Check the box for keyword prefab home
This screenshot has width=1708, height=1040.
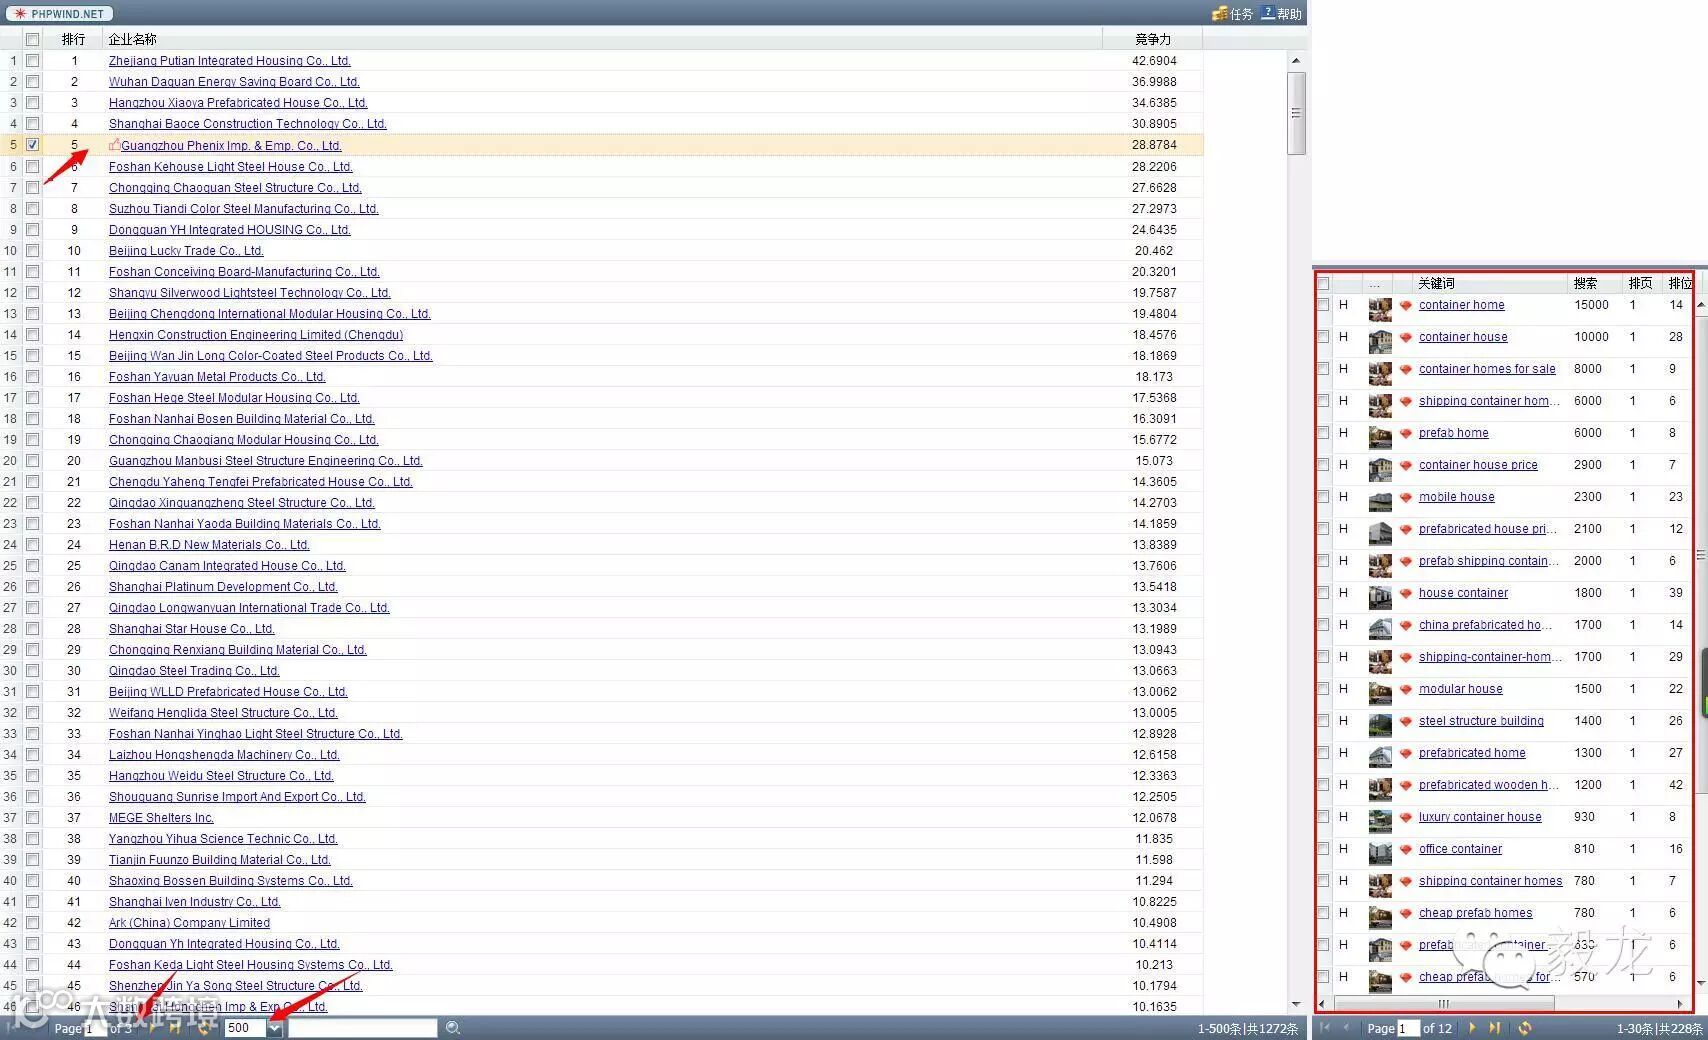pyautogui.click(x=1323, y=433)
